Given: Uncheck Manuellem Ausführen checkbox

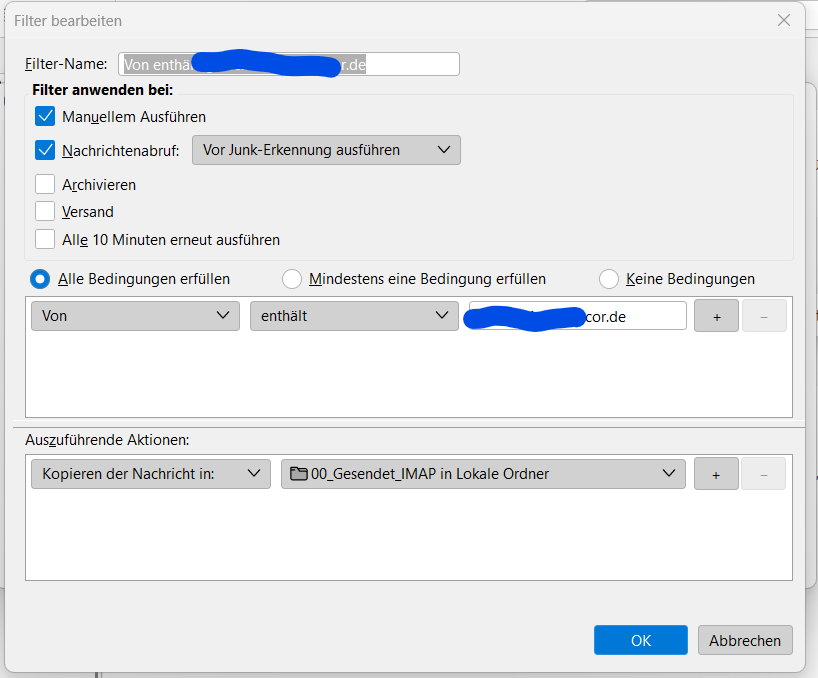Looking at the screenshot, I should click(x=45, y=116).
